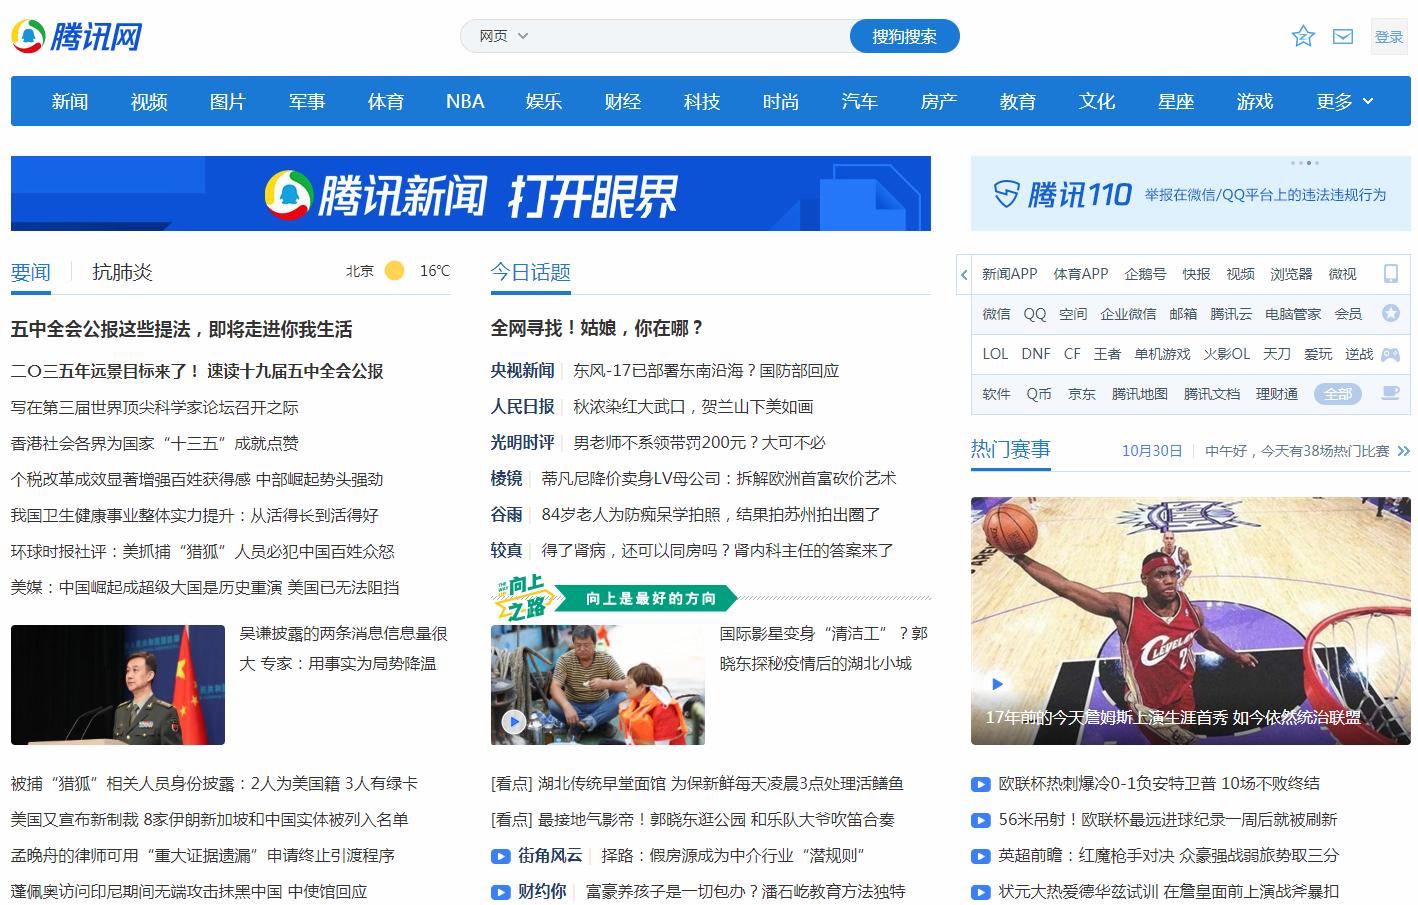Click the 腾讯新闻 打开眼界 banner

click(471, 194)
